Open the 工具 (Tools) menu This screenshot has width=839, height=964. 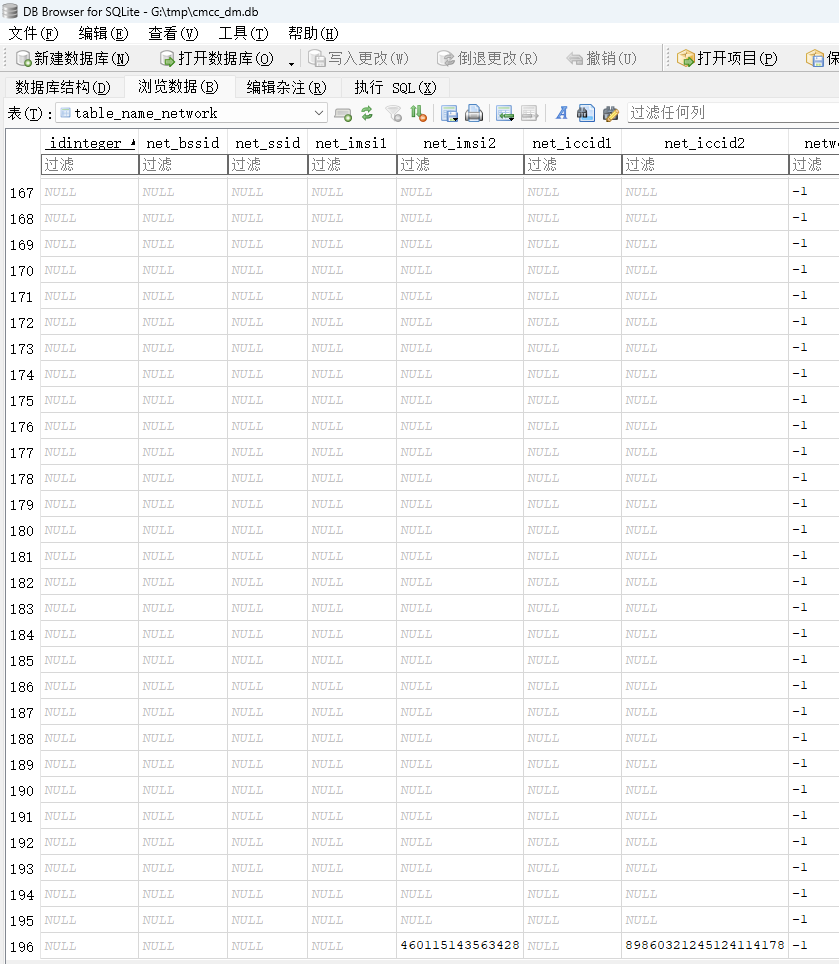pos(243,34)
